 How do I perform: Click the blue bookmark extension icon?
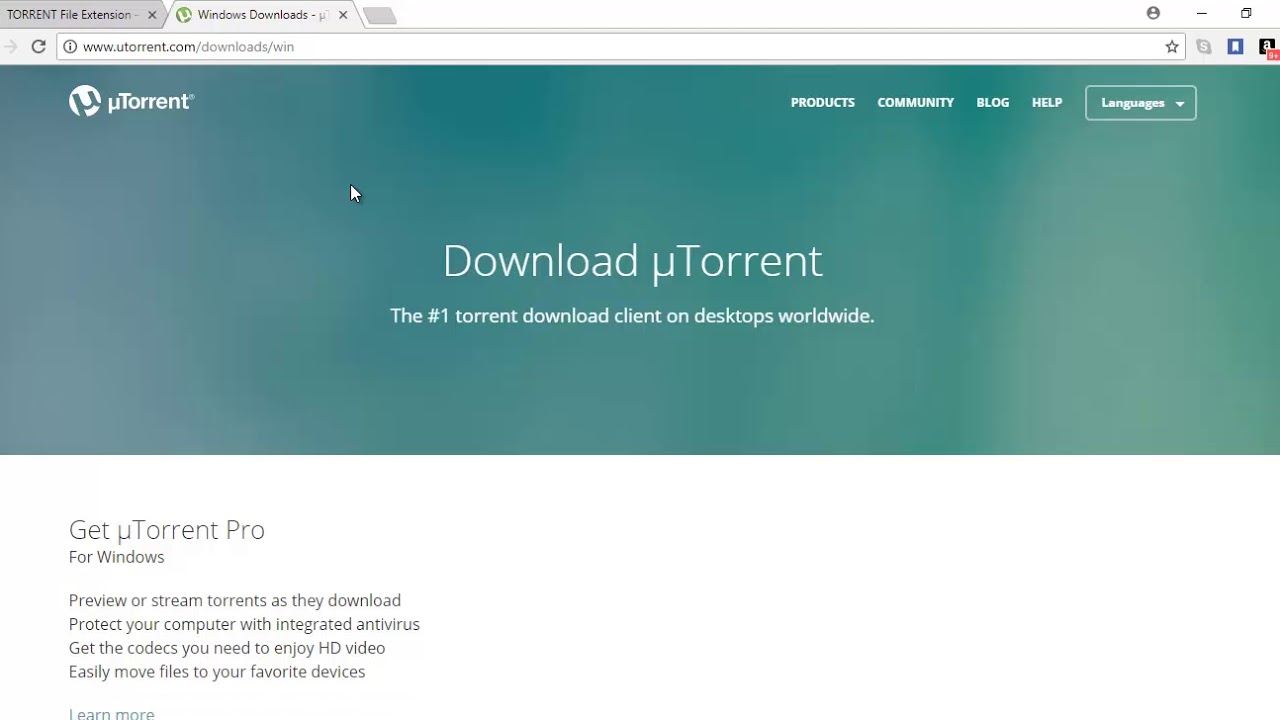tap(1236, 46)
